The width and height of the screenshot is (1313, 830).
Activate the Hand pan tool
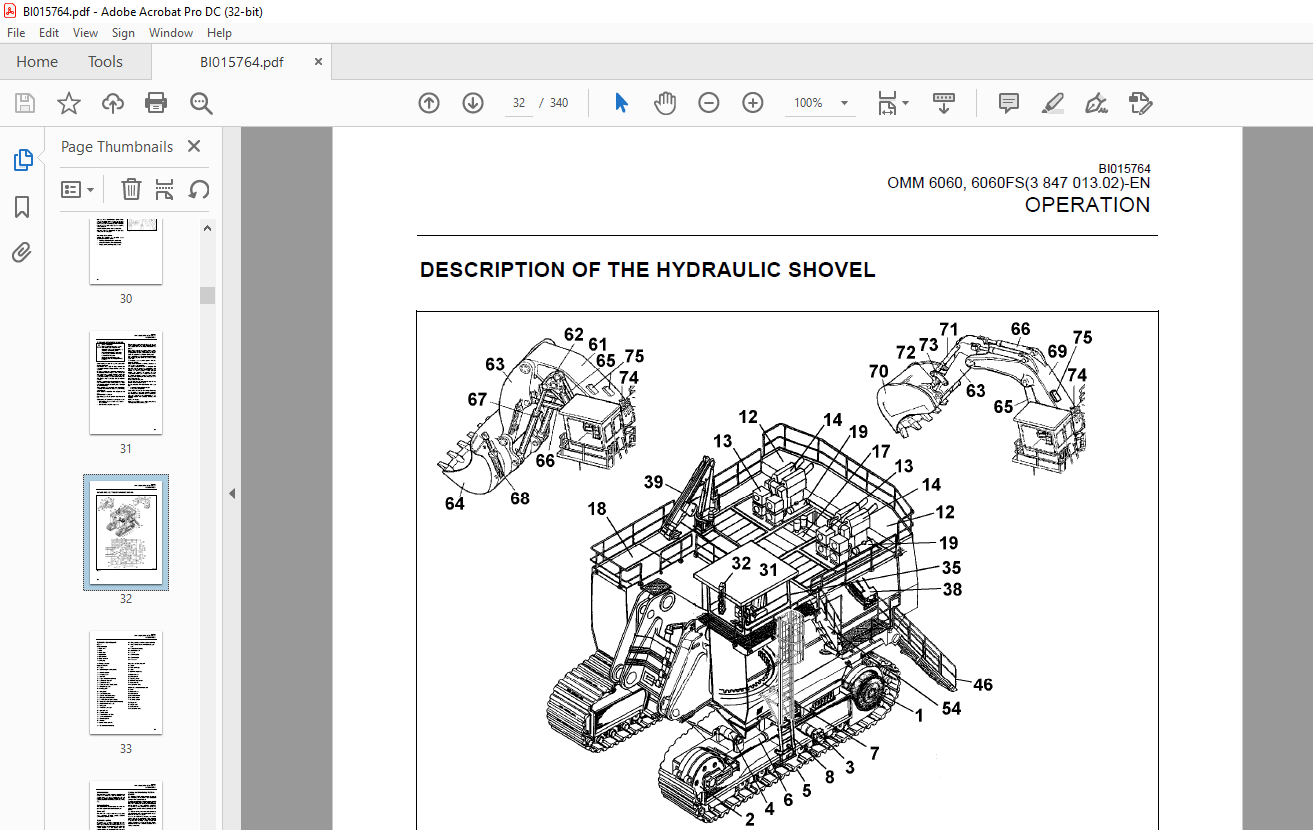coord(665,103)
